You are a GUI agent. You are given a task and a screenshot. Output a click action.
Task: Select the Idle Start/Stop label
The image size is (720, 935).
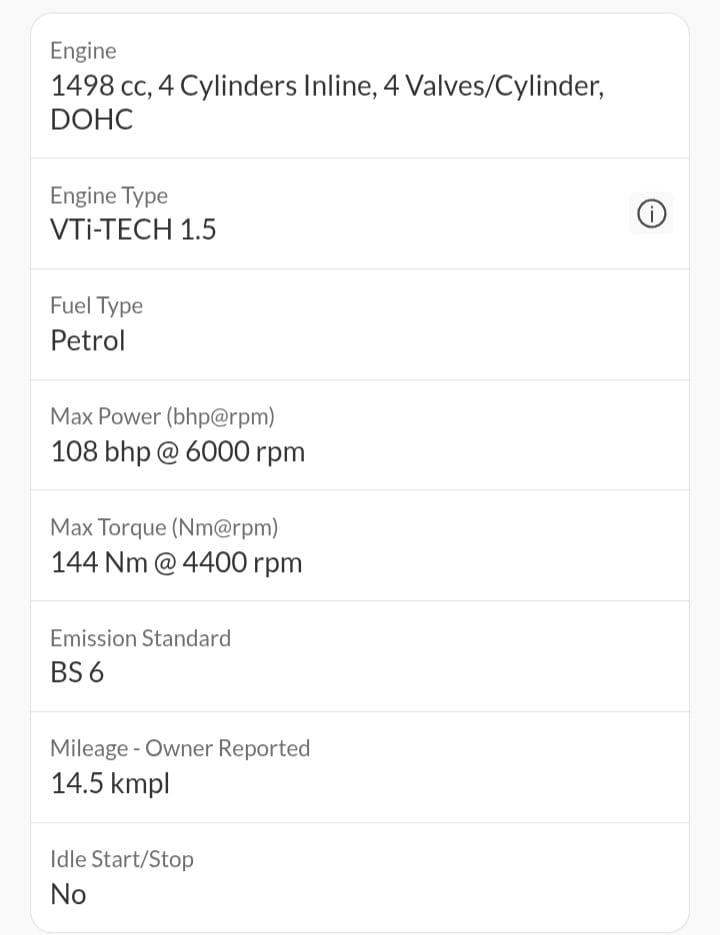click(122, 859)
